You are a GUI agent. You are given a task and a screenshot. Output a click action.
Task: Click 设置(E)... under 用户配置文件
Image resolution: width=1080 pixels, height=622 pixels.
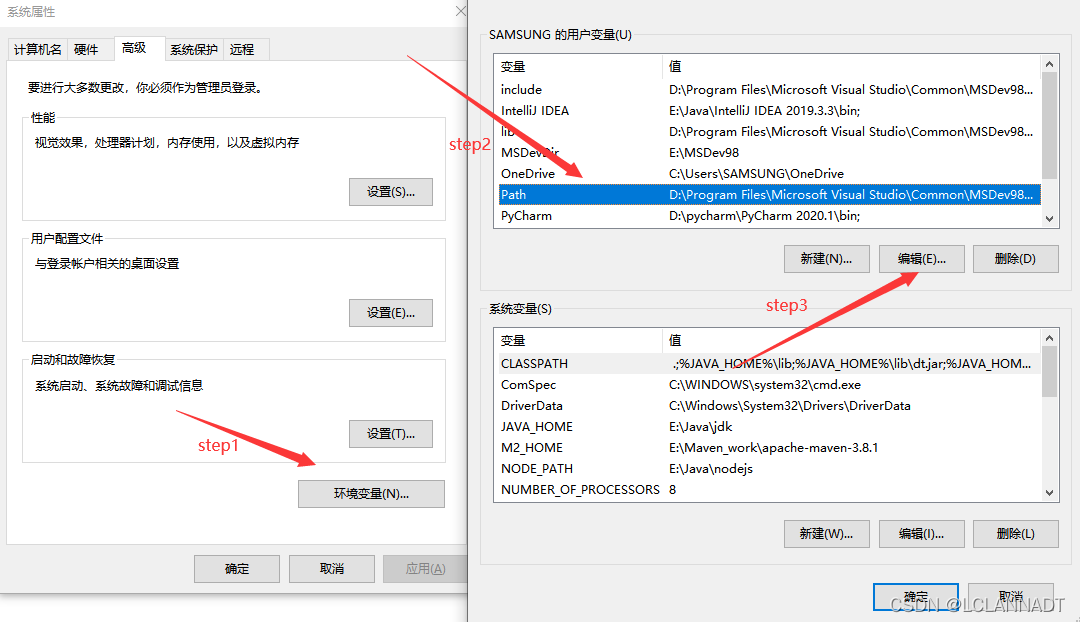(x=391, y=313)
